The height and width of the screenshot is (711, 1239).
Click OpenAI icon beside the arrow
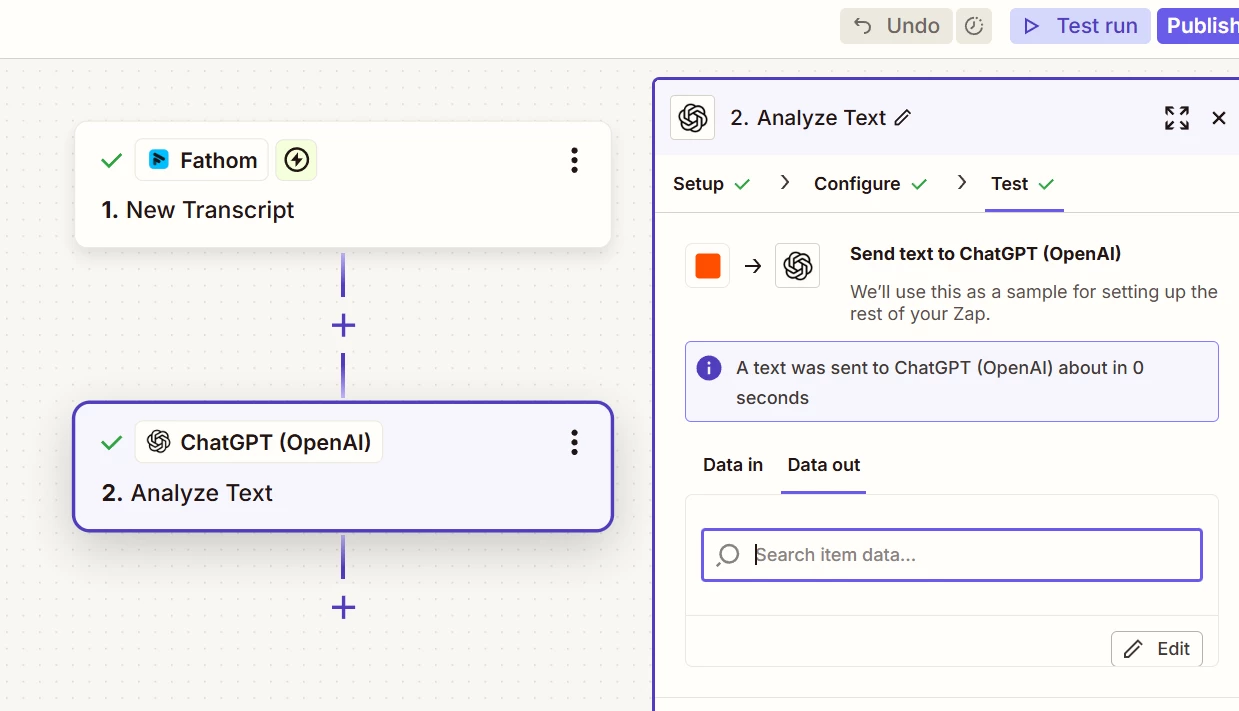pos(797,266)
